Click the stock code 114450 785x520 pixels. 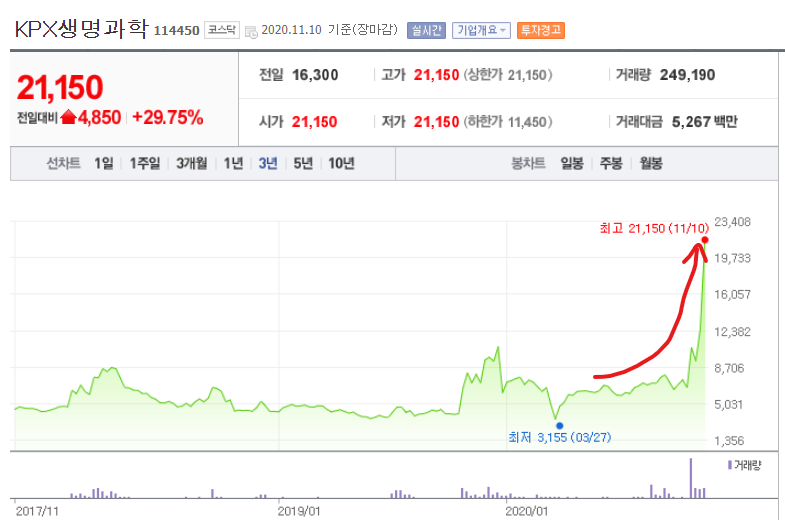click(x=176, y=31)
